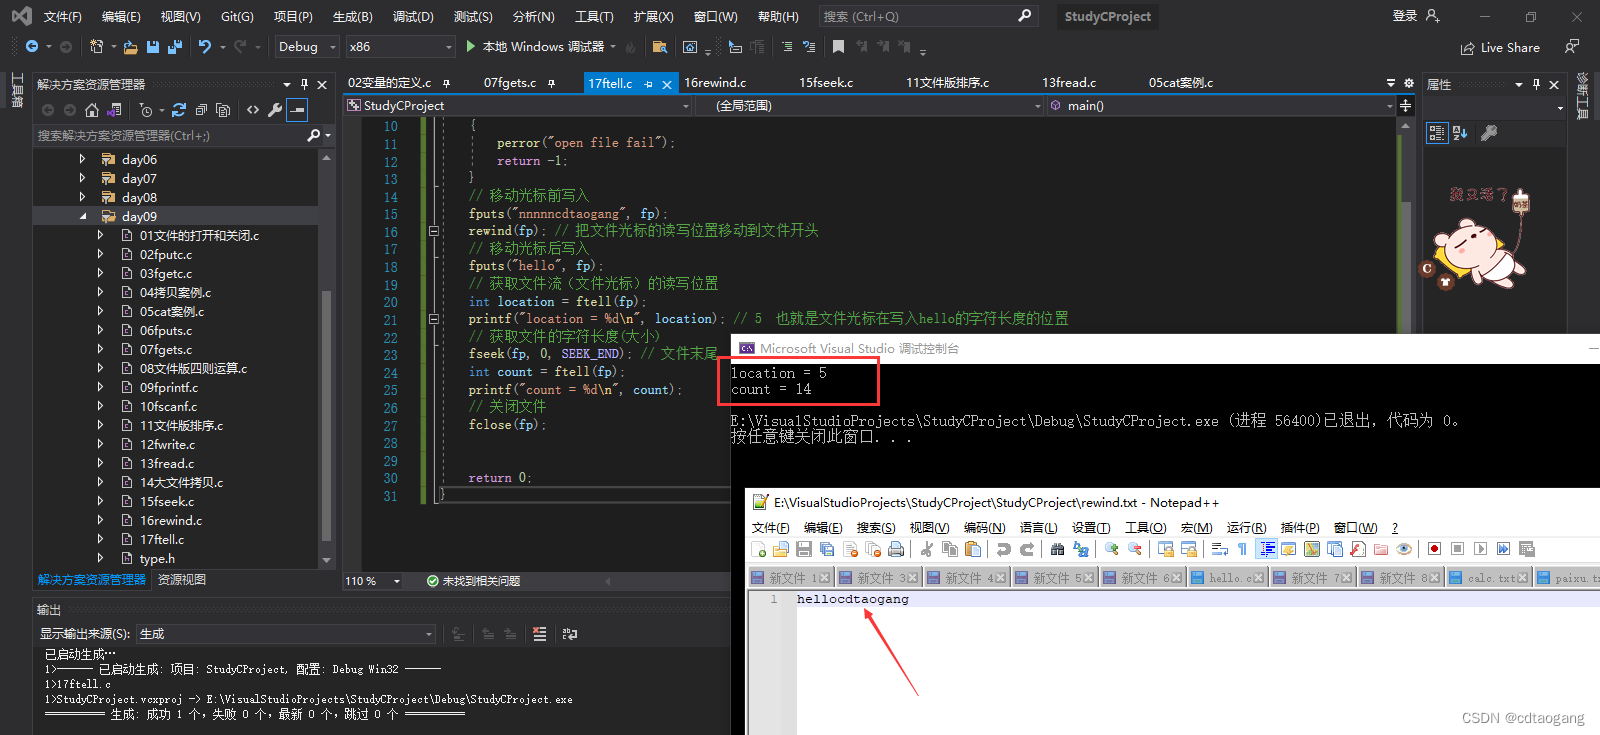This screenshot has height=735, width=1600.
Task: Toggle pin on the 02变量的定义.c tab
Action: tap(446, 83)
